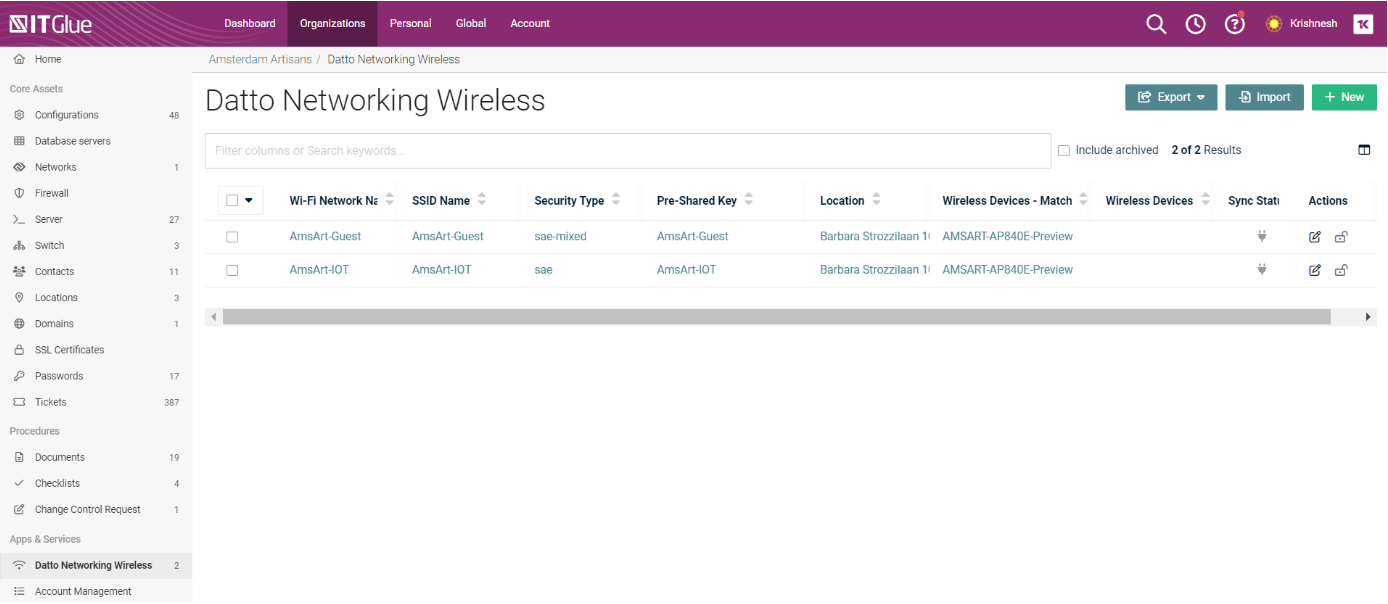Screen dimensions: 1388x604
Task: Click the Firewall shield icon in sidebar
Action: pyautogui.click(x=19, y=193)
